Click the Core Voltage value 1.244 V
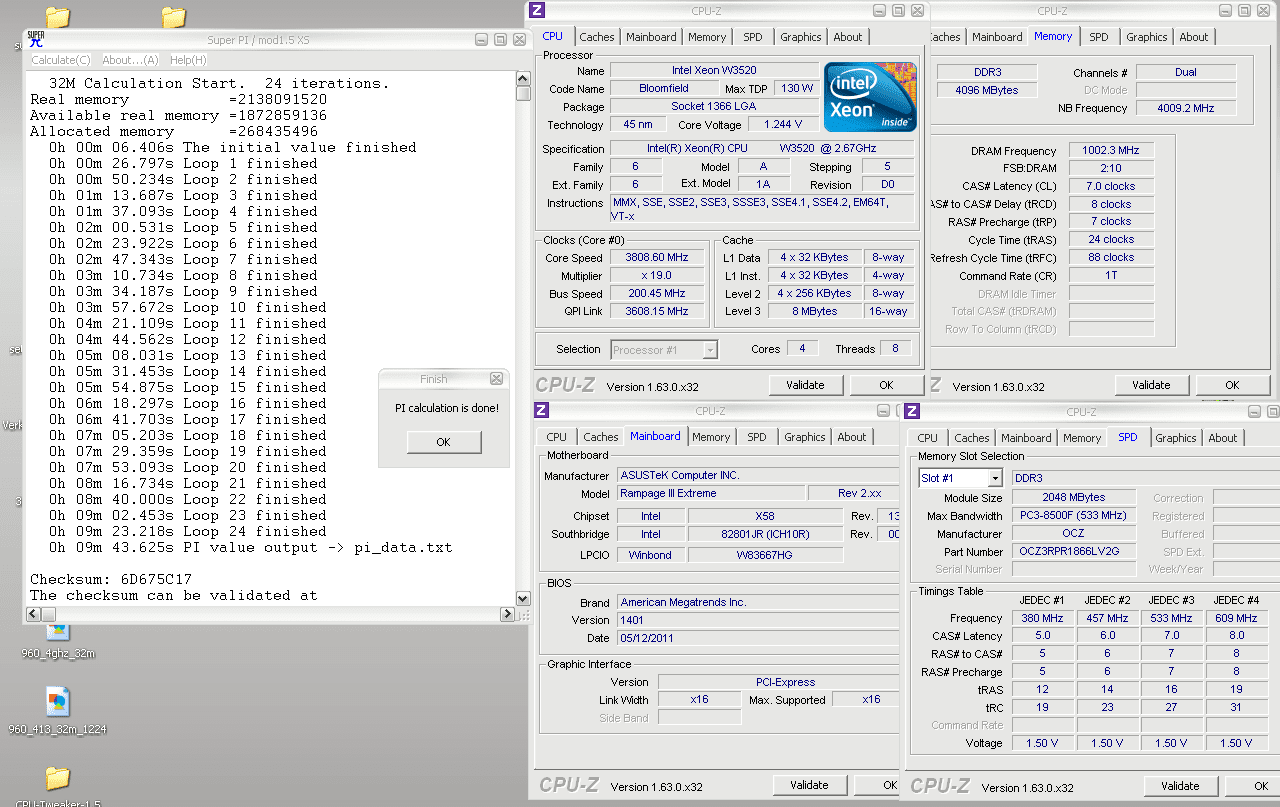 781,125
